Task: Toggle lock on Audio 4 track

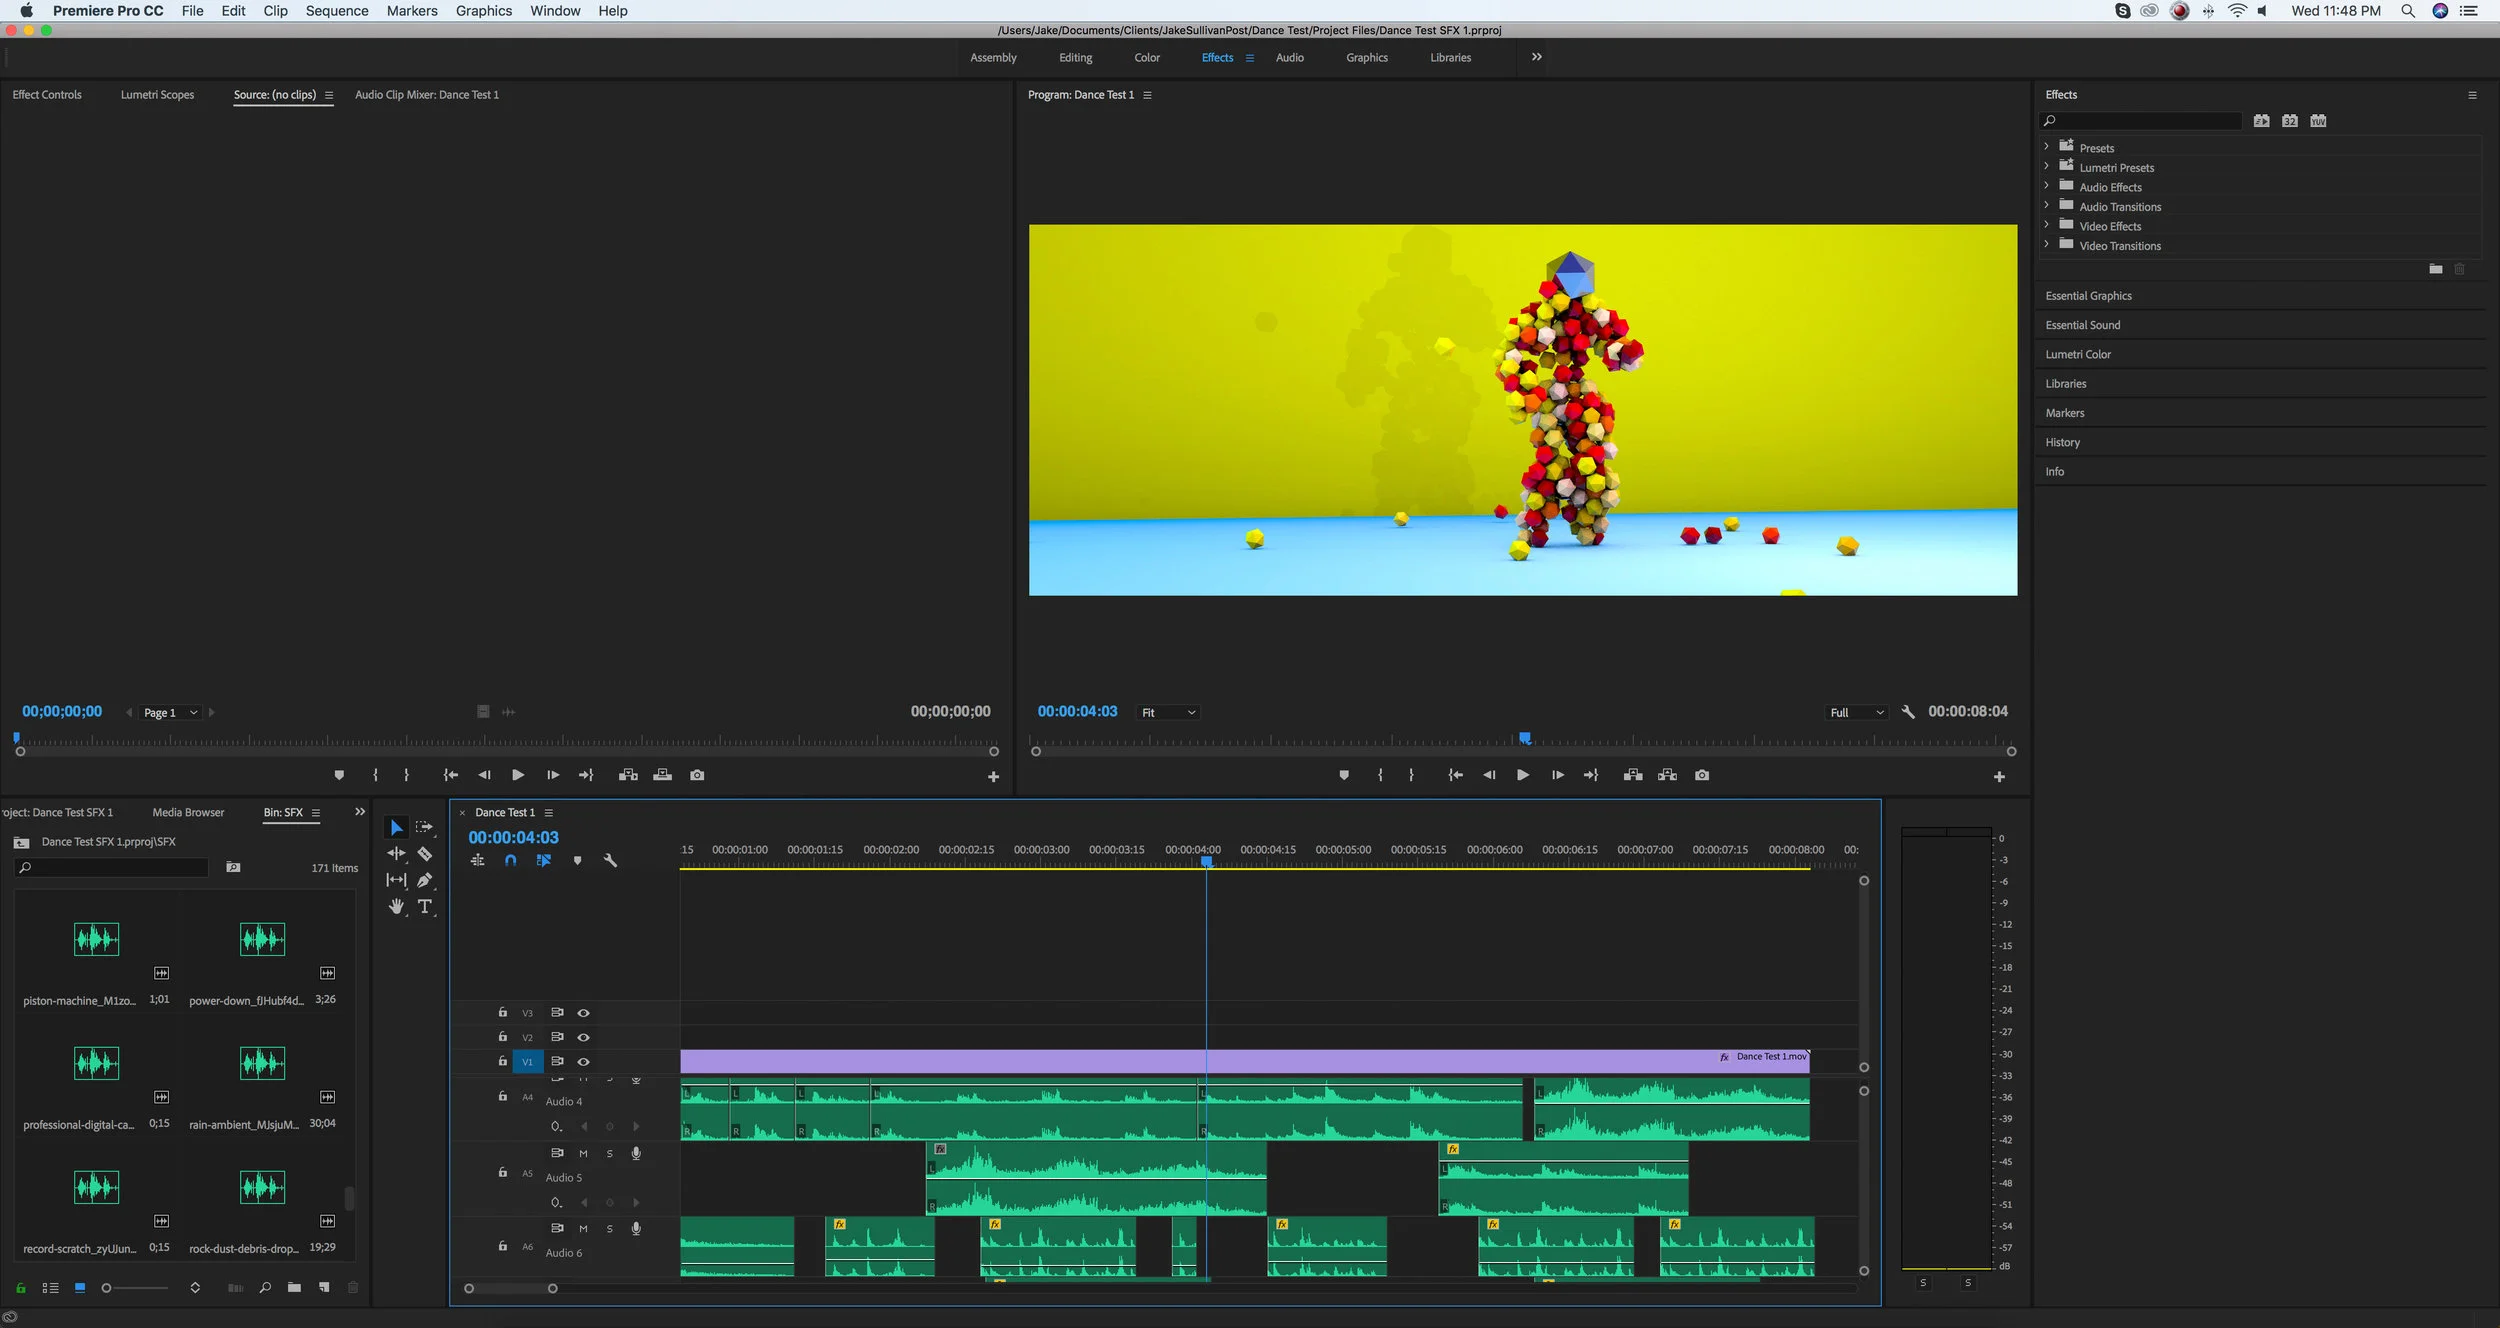Action: click(503, 1097)
